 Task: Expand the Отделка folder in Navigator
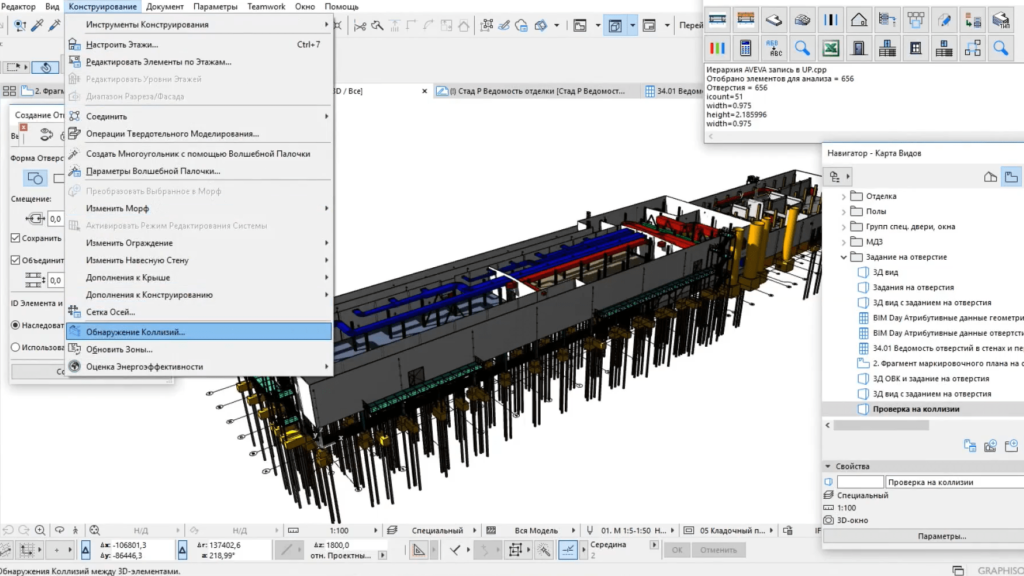point(845,196)
